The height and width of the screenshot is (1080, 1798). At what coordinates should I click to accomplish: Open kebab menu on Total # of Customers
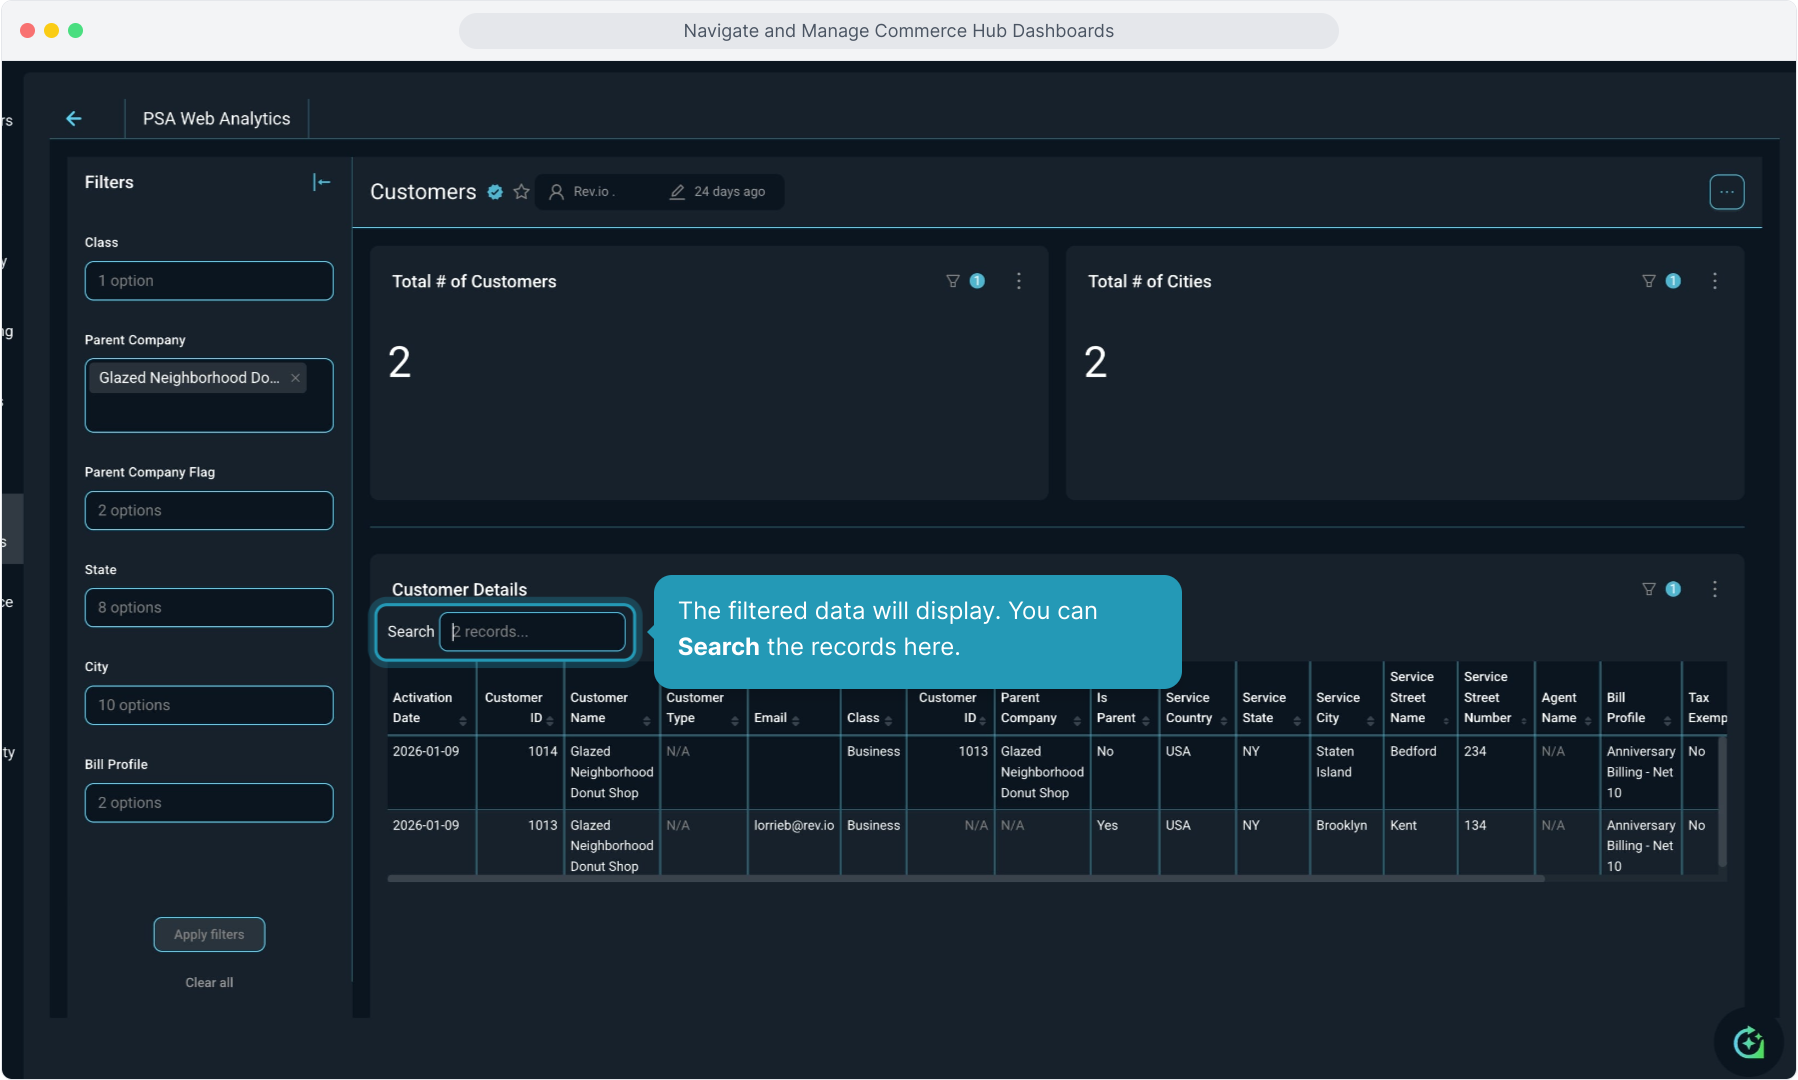(x=1018, y=282)
